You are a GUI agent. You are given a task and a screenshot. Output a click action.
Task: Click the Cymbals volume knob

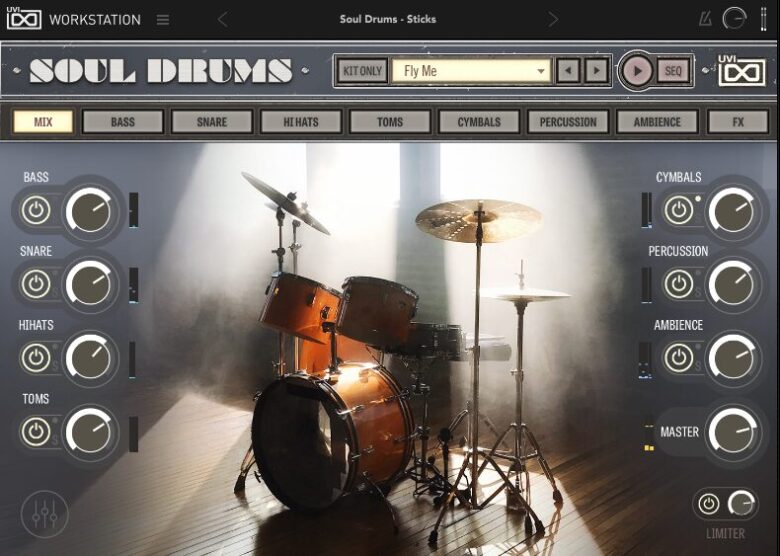click(x=733, y=210)
